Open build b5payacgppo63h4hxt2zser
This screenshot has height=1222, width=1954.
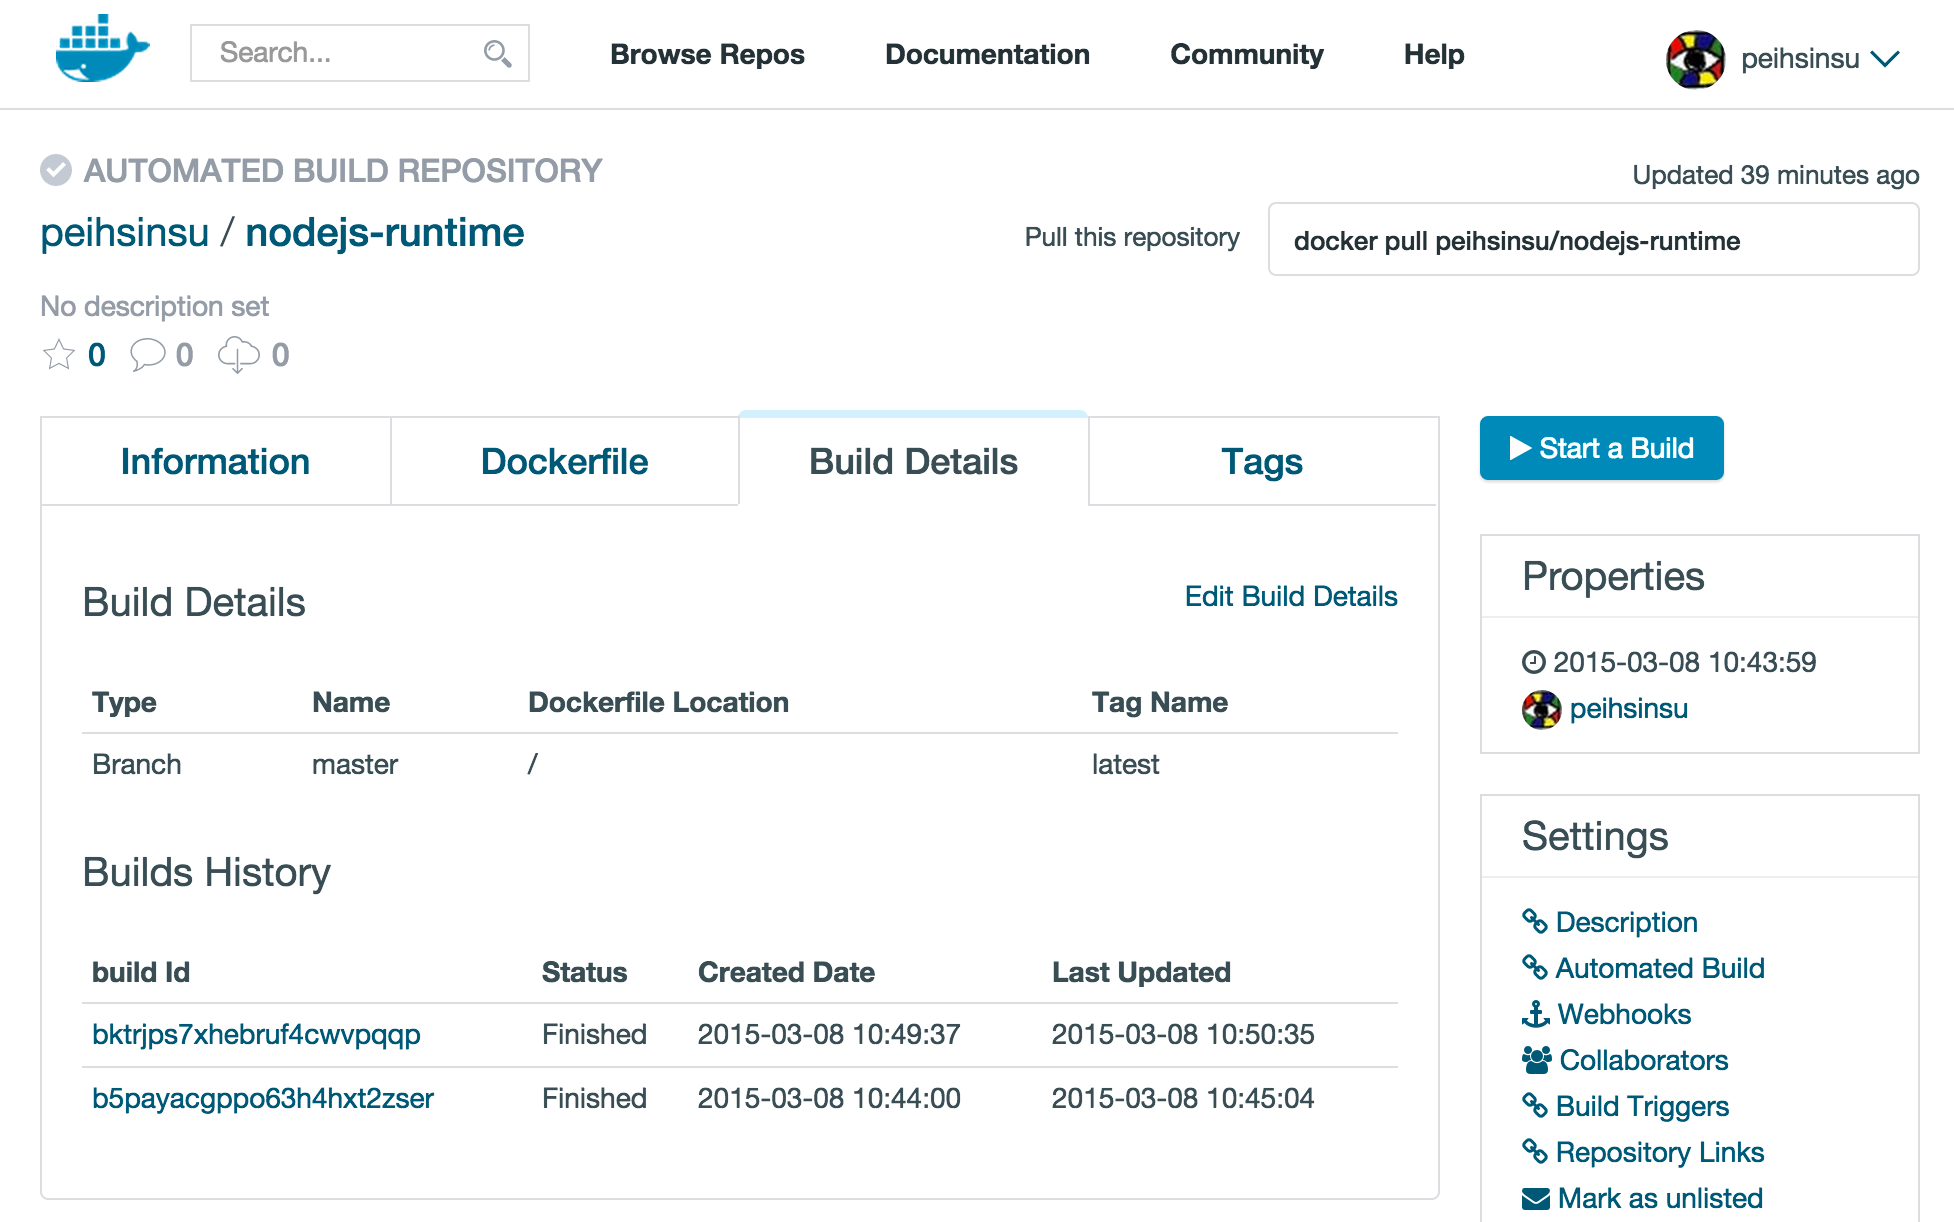(x=262, y=1098)
